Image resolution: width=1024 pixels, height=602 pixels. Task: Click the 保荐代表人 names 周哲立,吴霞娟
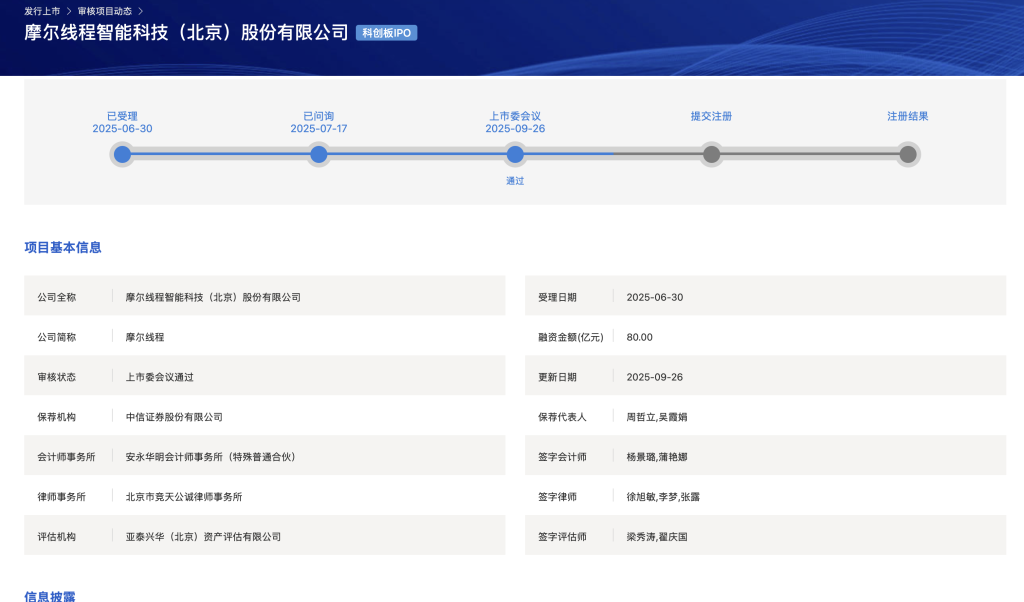pos(657,417)
